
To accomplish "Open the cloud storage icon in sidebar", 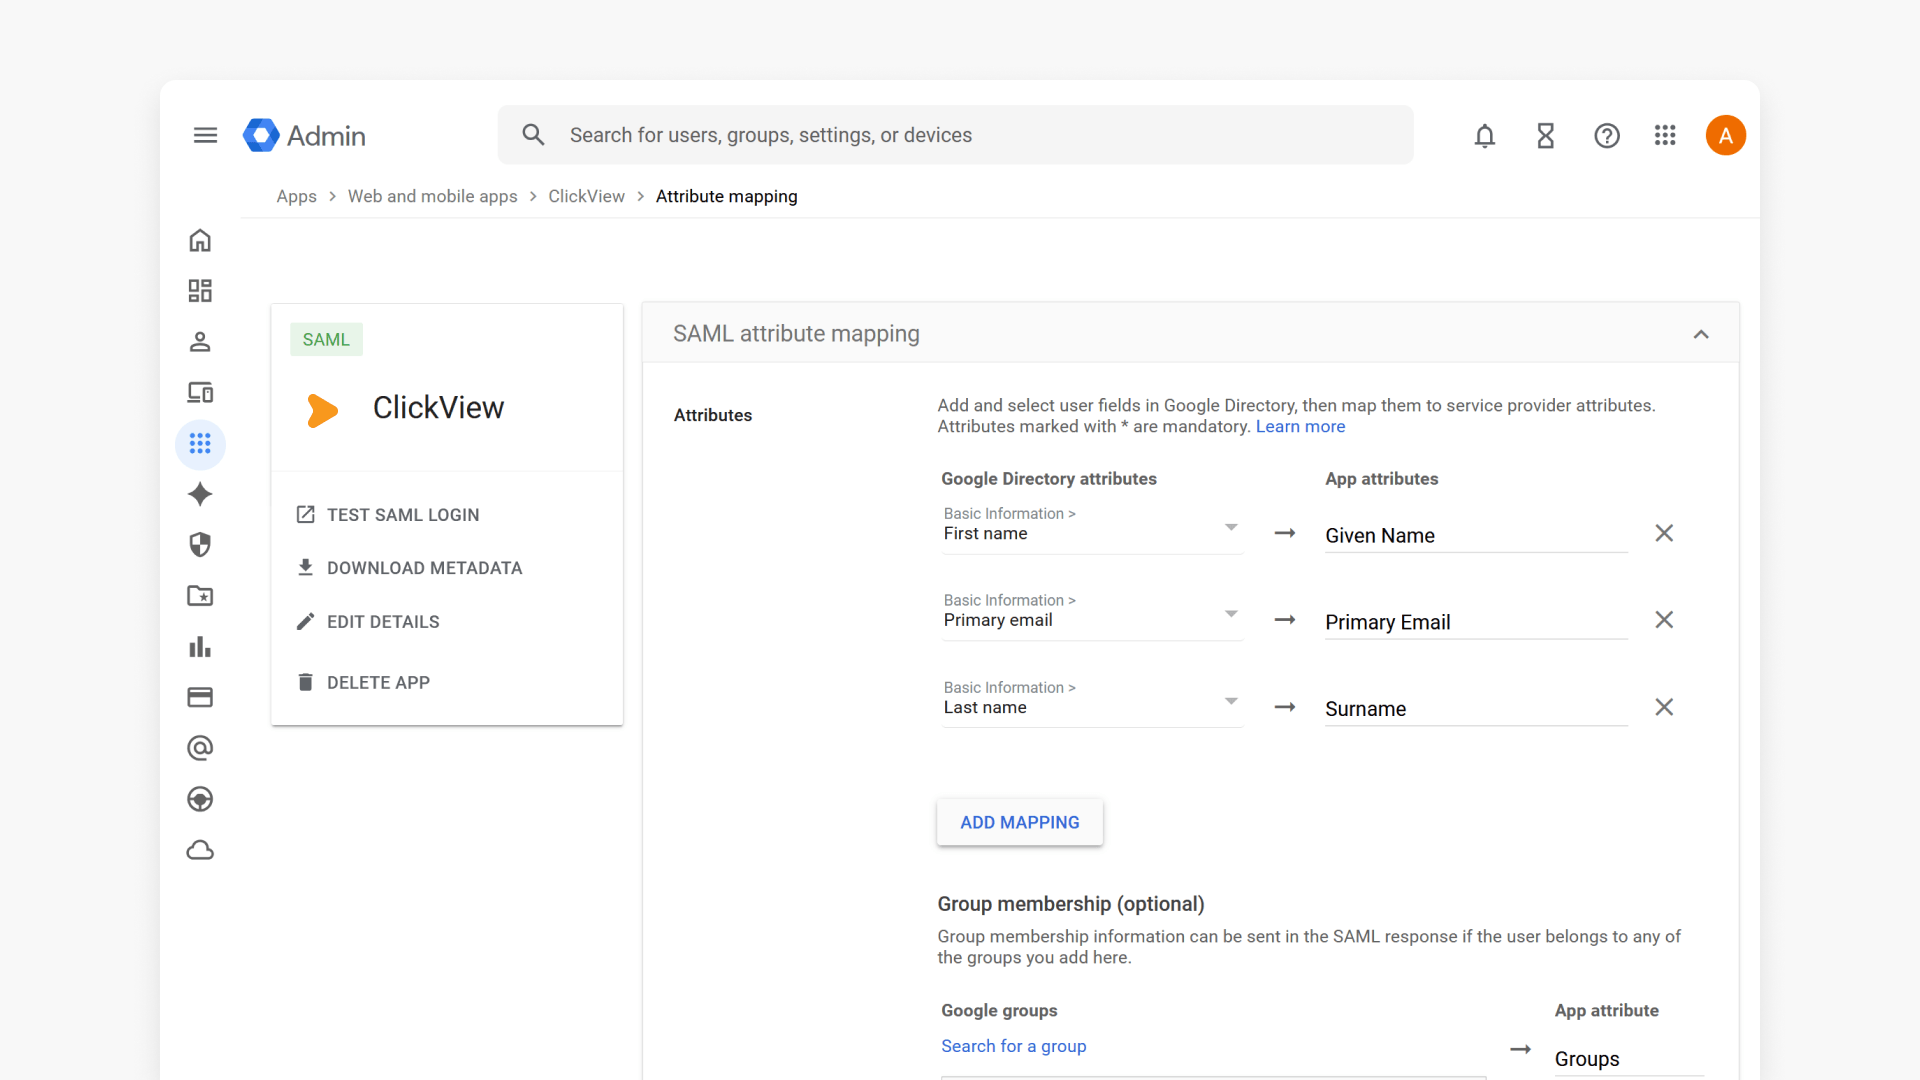I will [x=200, y=850].
